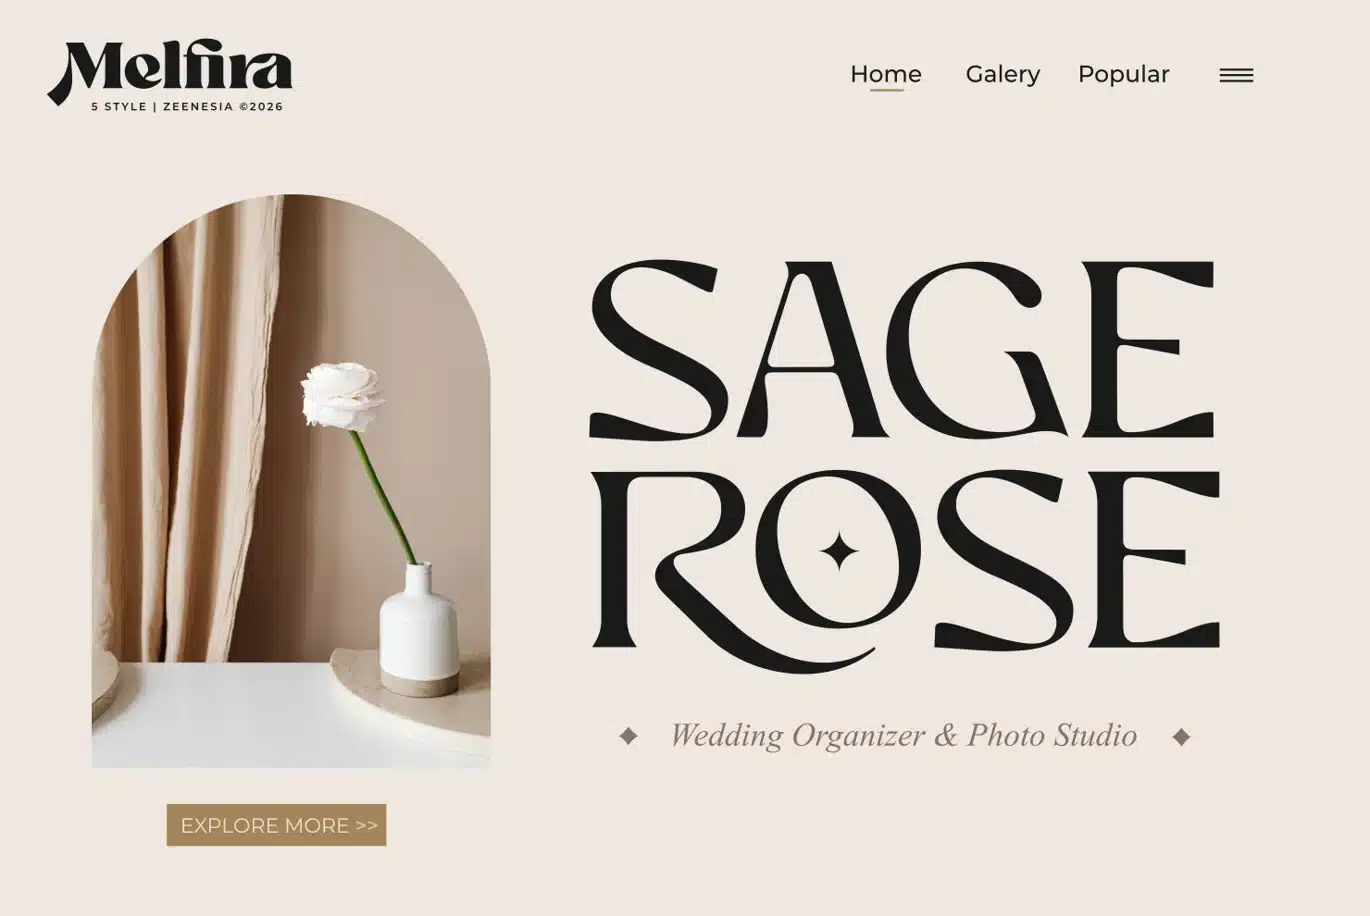Click the arched flower vase photo

click(x=291, y=481)
